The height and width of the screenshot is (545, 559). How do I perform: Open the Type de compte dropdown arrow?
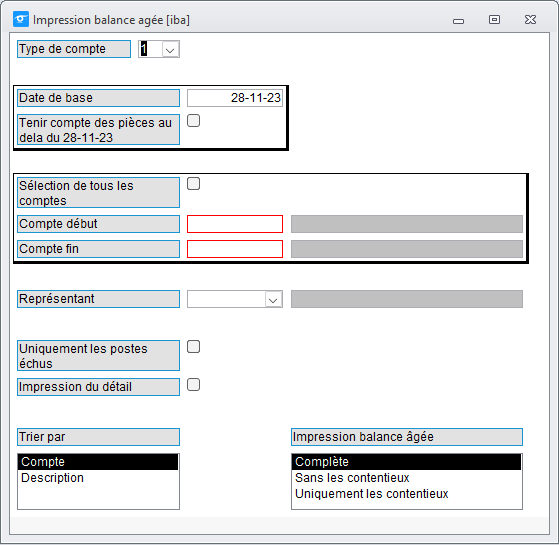coord(170,49)
